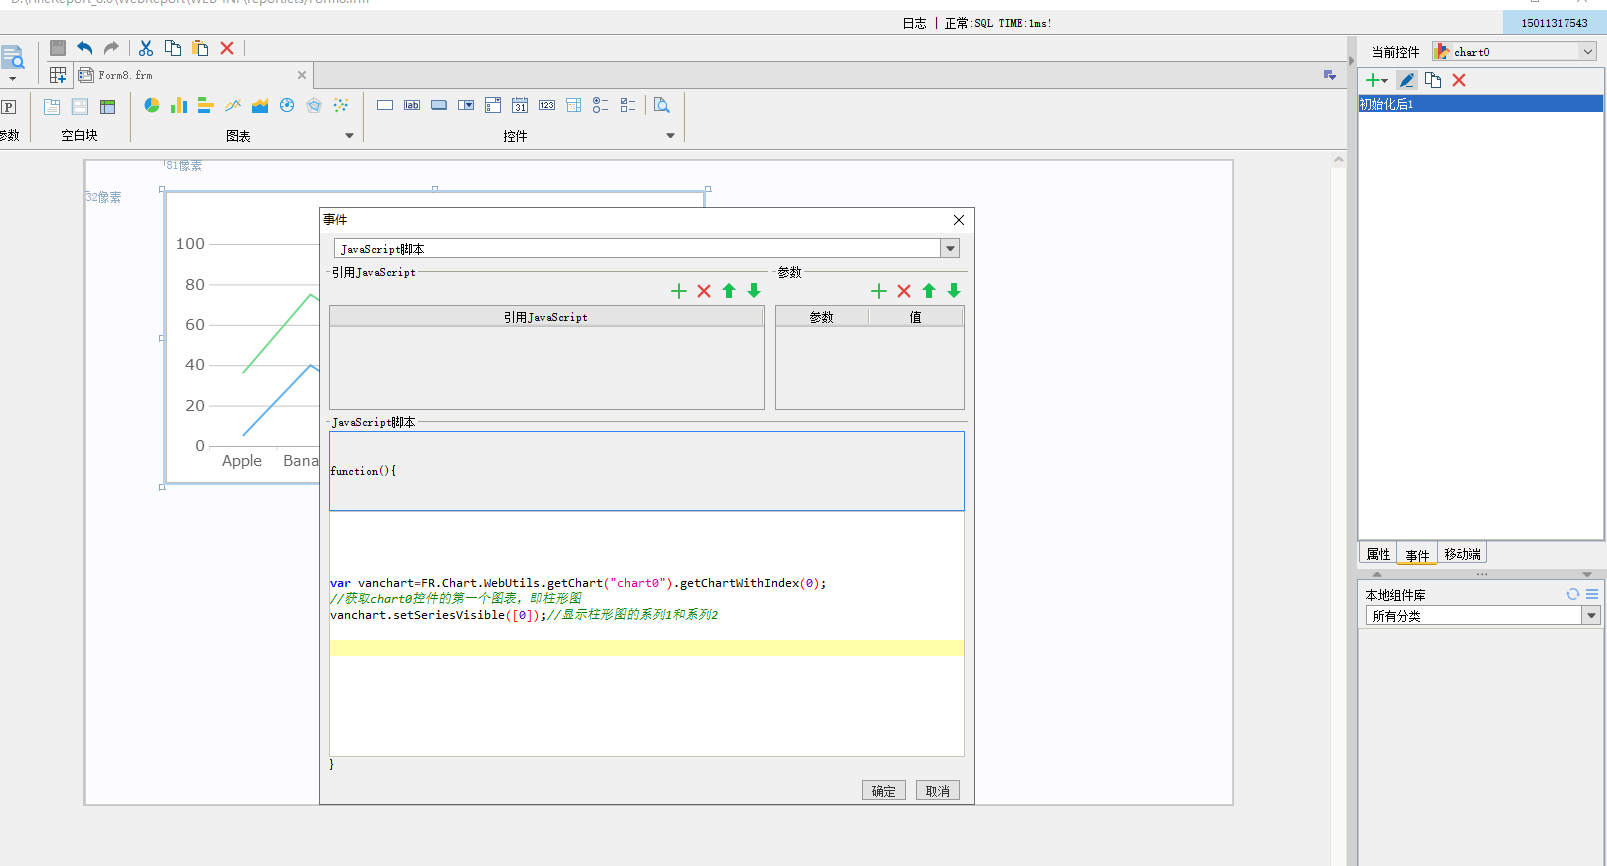Open the 所有分类 category dropdown
Image resolution: width=1607 pixels, height=866 pixels.
point(1592,616)
